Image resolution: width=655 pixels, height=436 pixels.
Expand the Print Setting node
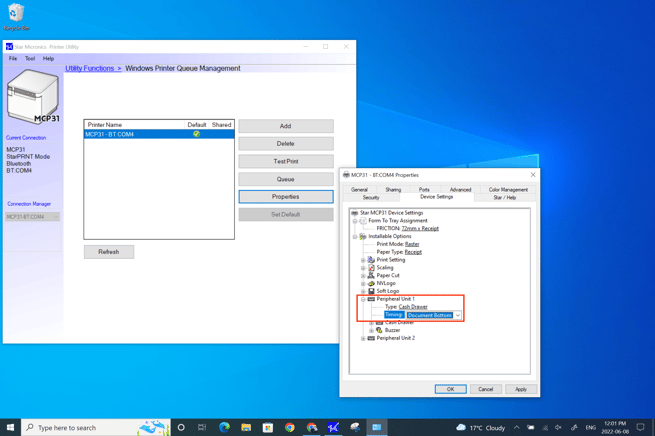click(x=363, y=260)
